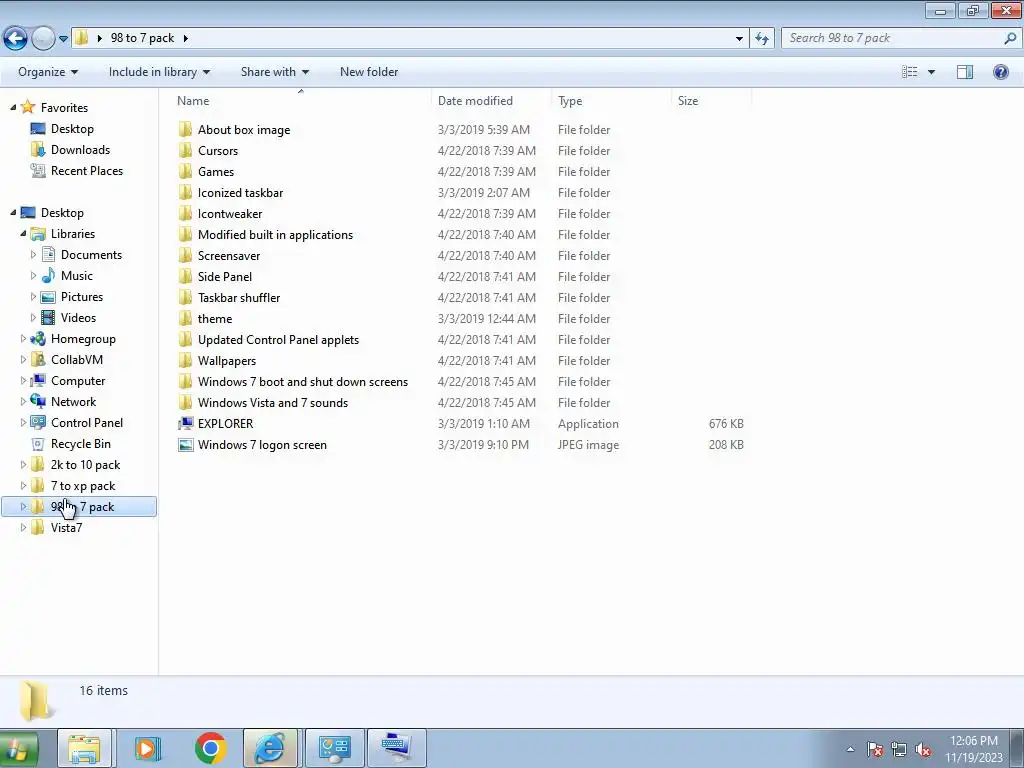Image resolution: width=1024 pixels, height=768 pixels.
Task: Launch Google Chrome from taskbar
Action: coord(210,748)
